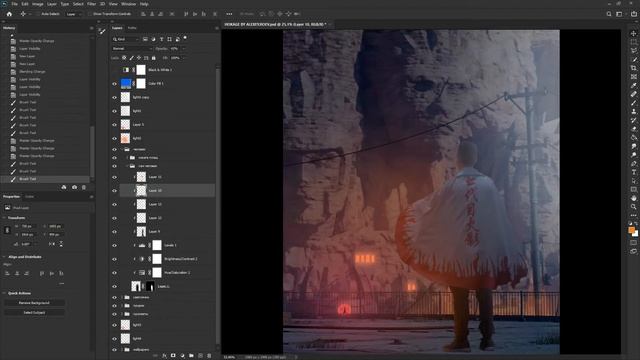640x360 pixels.
Task: Open the three-dots more options in options bar
Action: tap(229, 14)
